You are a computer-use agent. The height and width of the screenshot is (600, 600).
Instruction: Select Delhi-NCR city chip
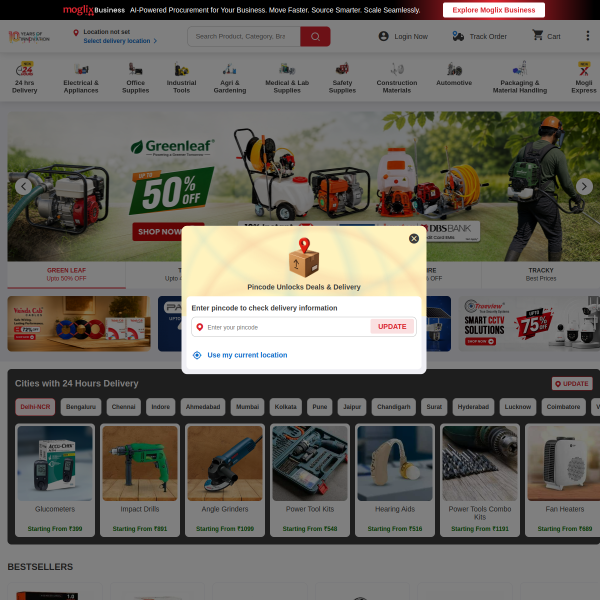(x=35, y=407)
